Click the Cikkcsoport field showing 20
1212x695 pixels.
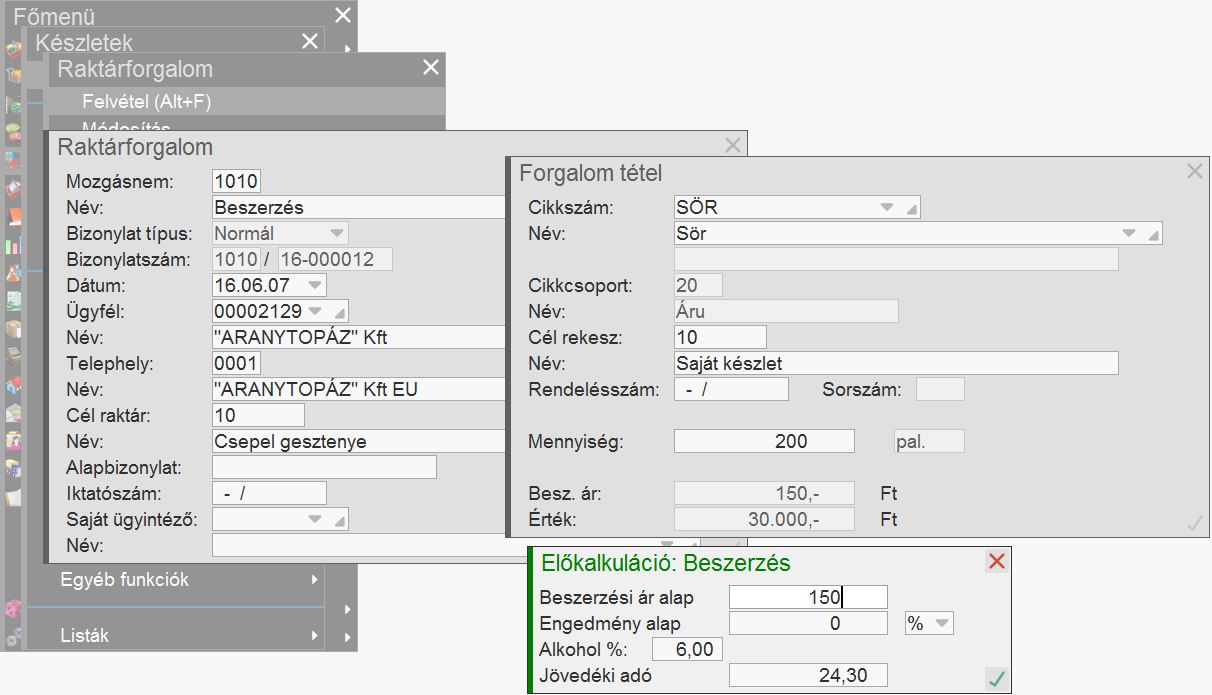pyautogui.click(x=699, y=285)
